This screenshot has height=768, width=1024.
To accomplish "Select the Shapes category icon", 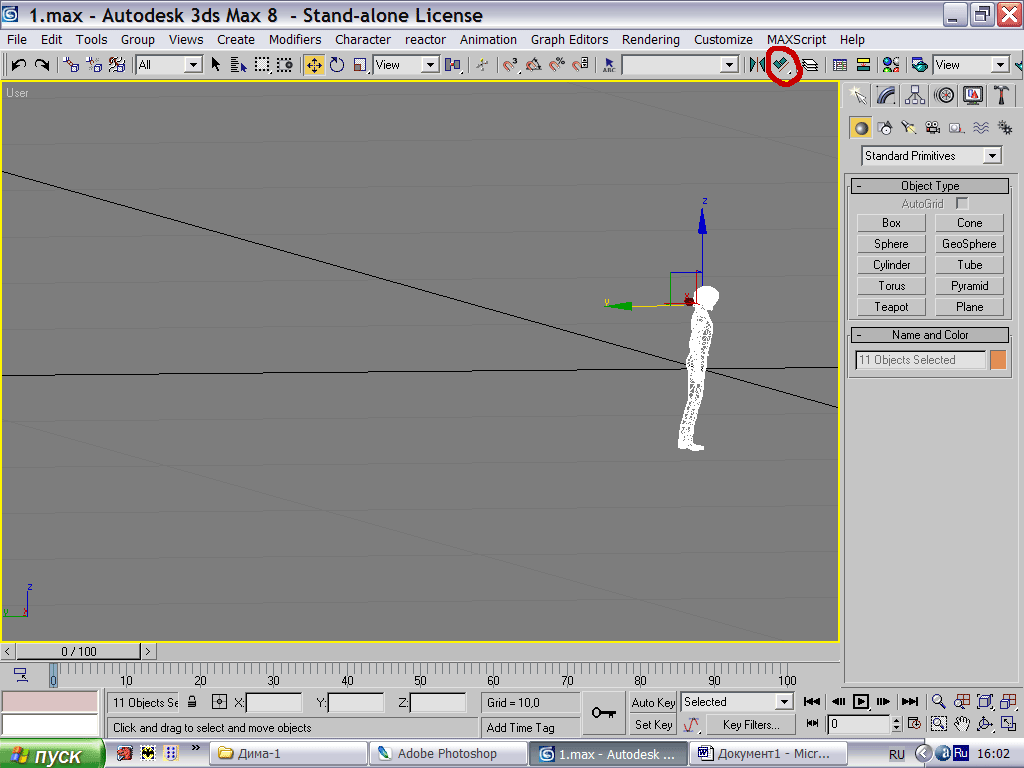I will pos(885,128).
